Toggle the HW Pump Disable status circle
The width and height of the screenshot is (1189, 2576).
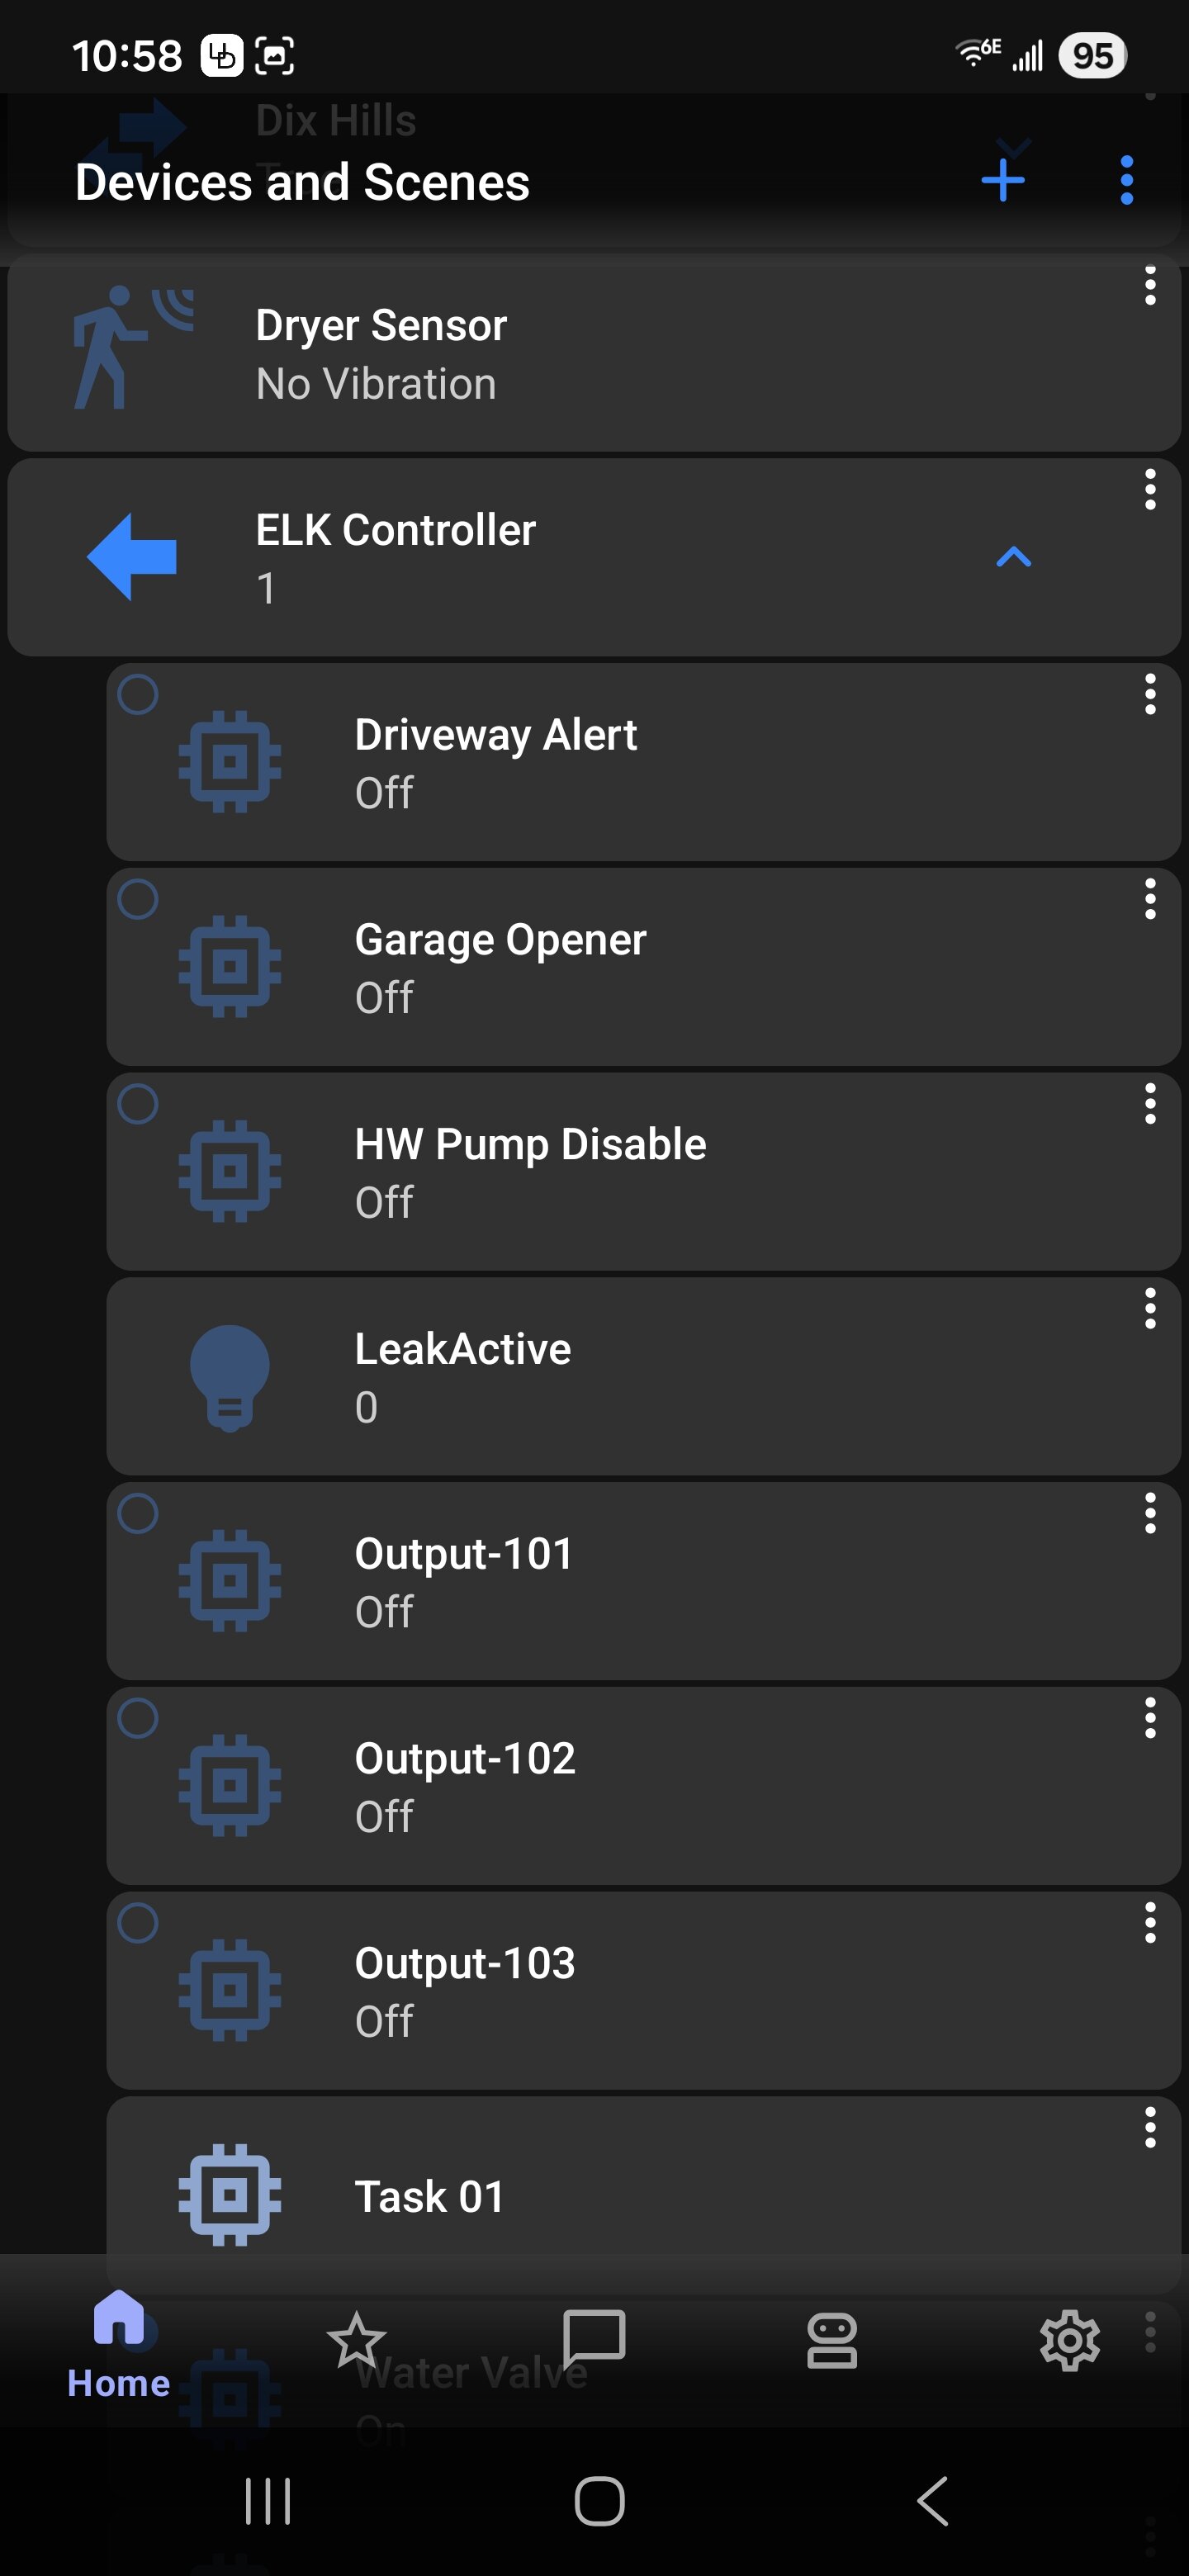point(138,1104)
